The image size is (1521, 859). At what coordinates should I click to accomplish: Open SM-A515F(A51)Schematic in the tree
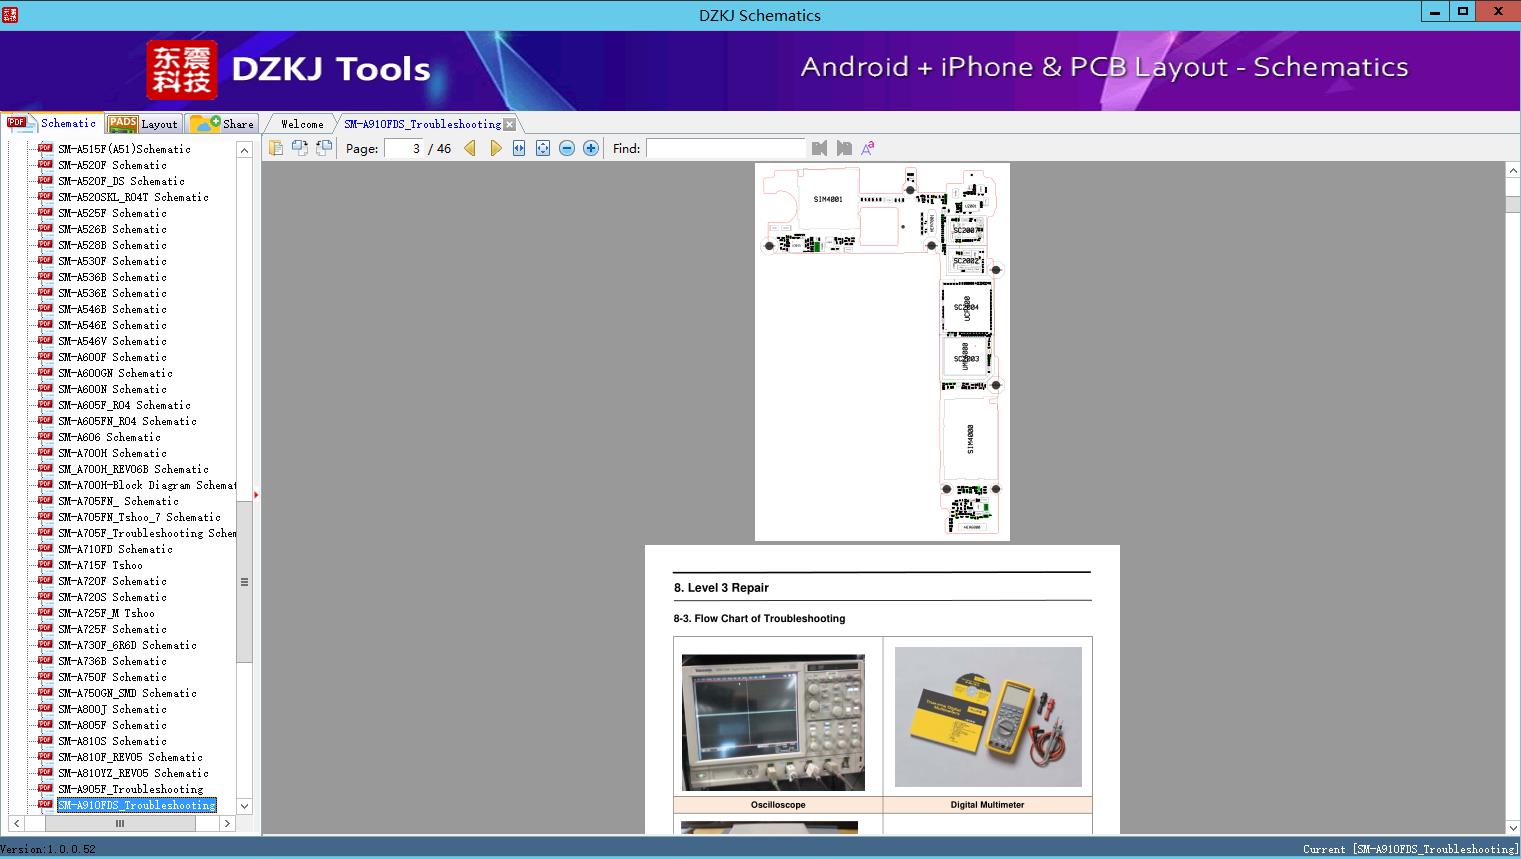pyautogui.click(x=124, y=149)
